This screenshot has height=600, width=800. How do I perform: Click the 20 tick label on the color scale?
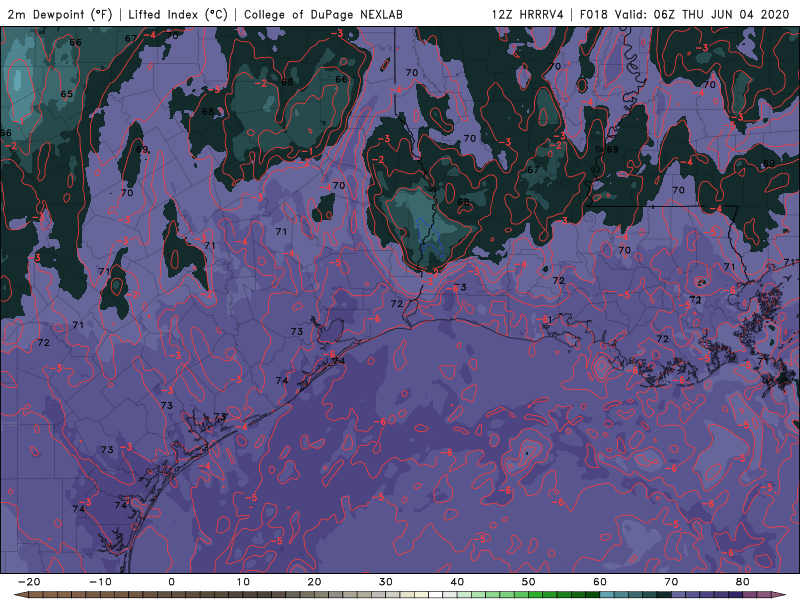pos(314,582)
